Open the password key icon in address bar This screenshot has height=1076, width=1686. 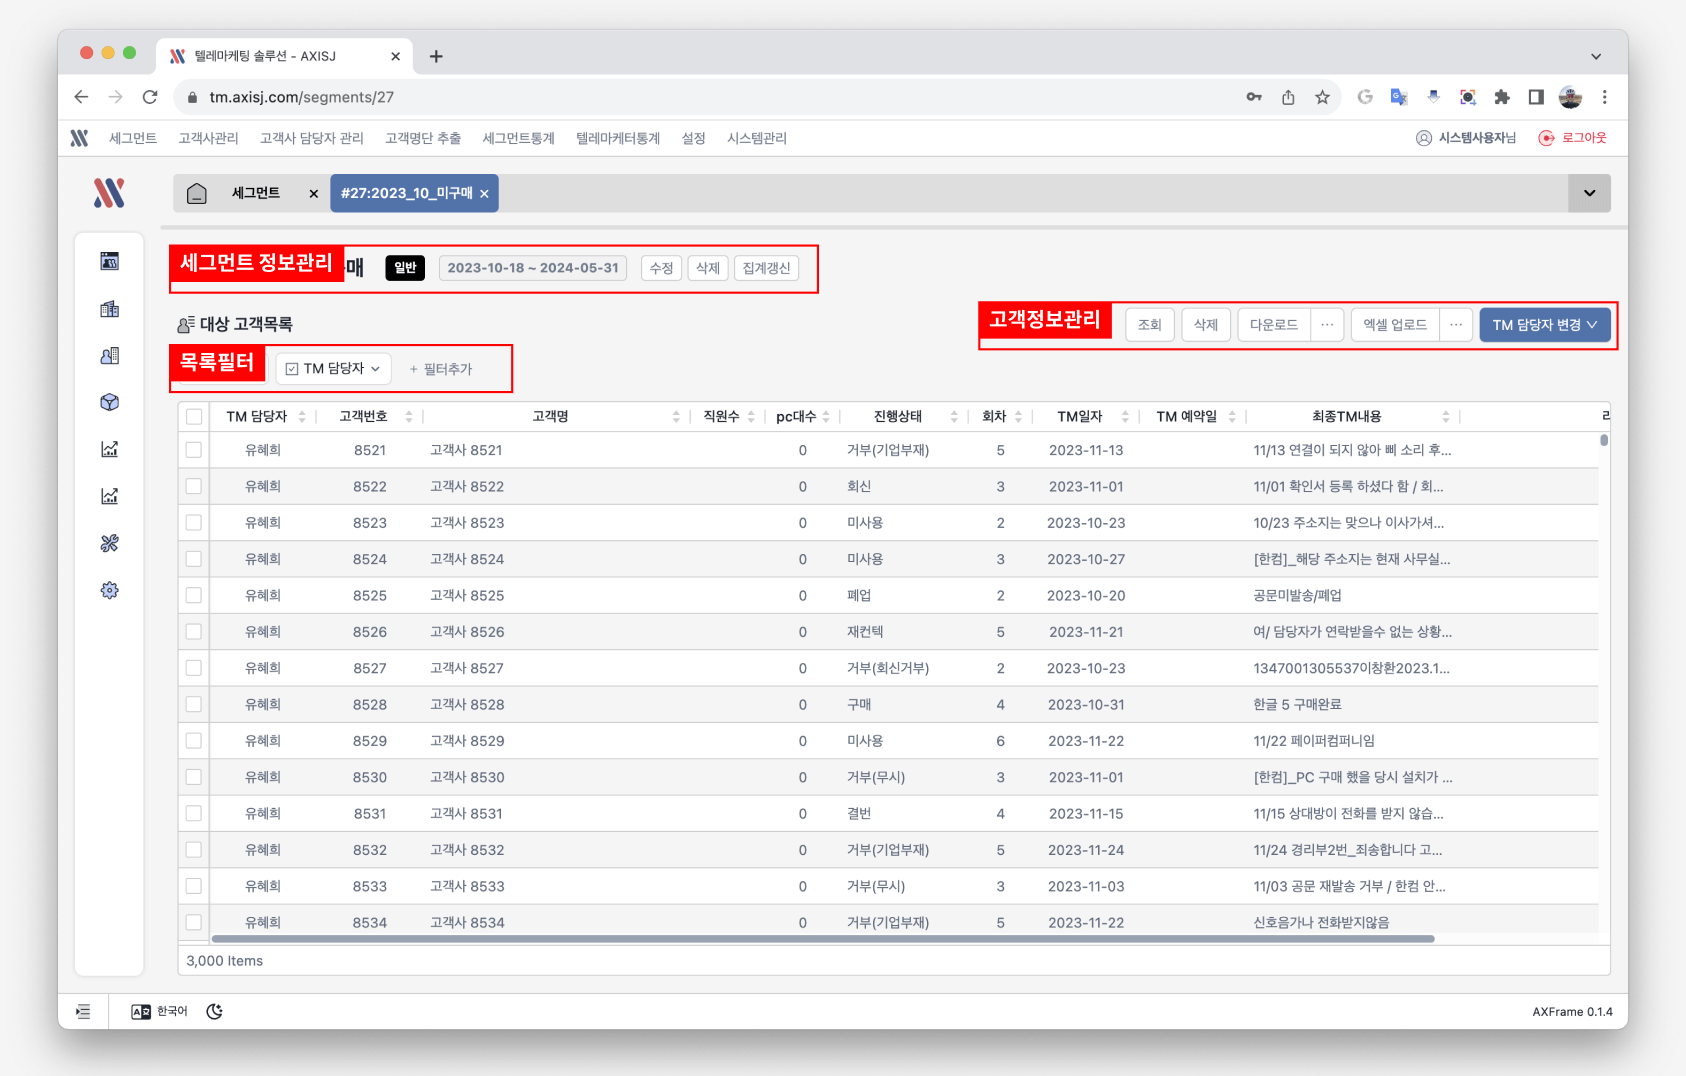(1254, 97)
